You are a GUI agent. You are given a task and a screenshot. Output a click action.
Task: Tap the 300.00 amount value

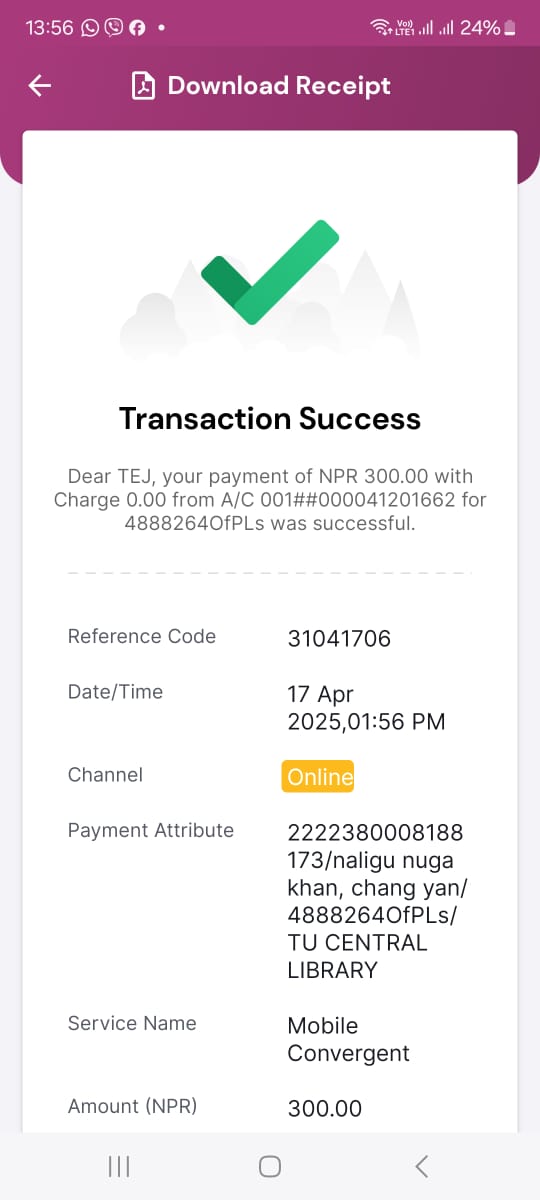[x=324, y=1108]
